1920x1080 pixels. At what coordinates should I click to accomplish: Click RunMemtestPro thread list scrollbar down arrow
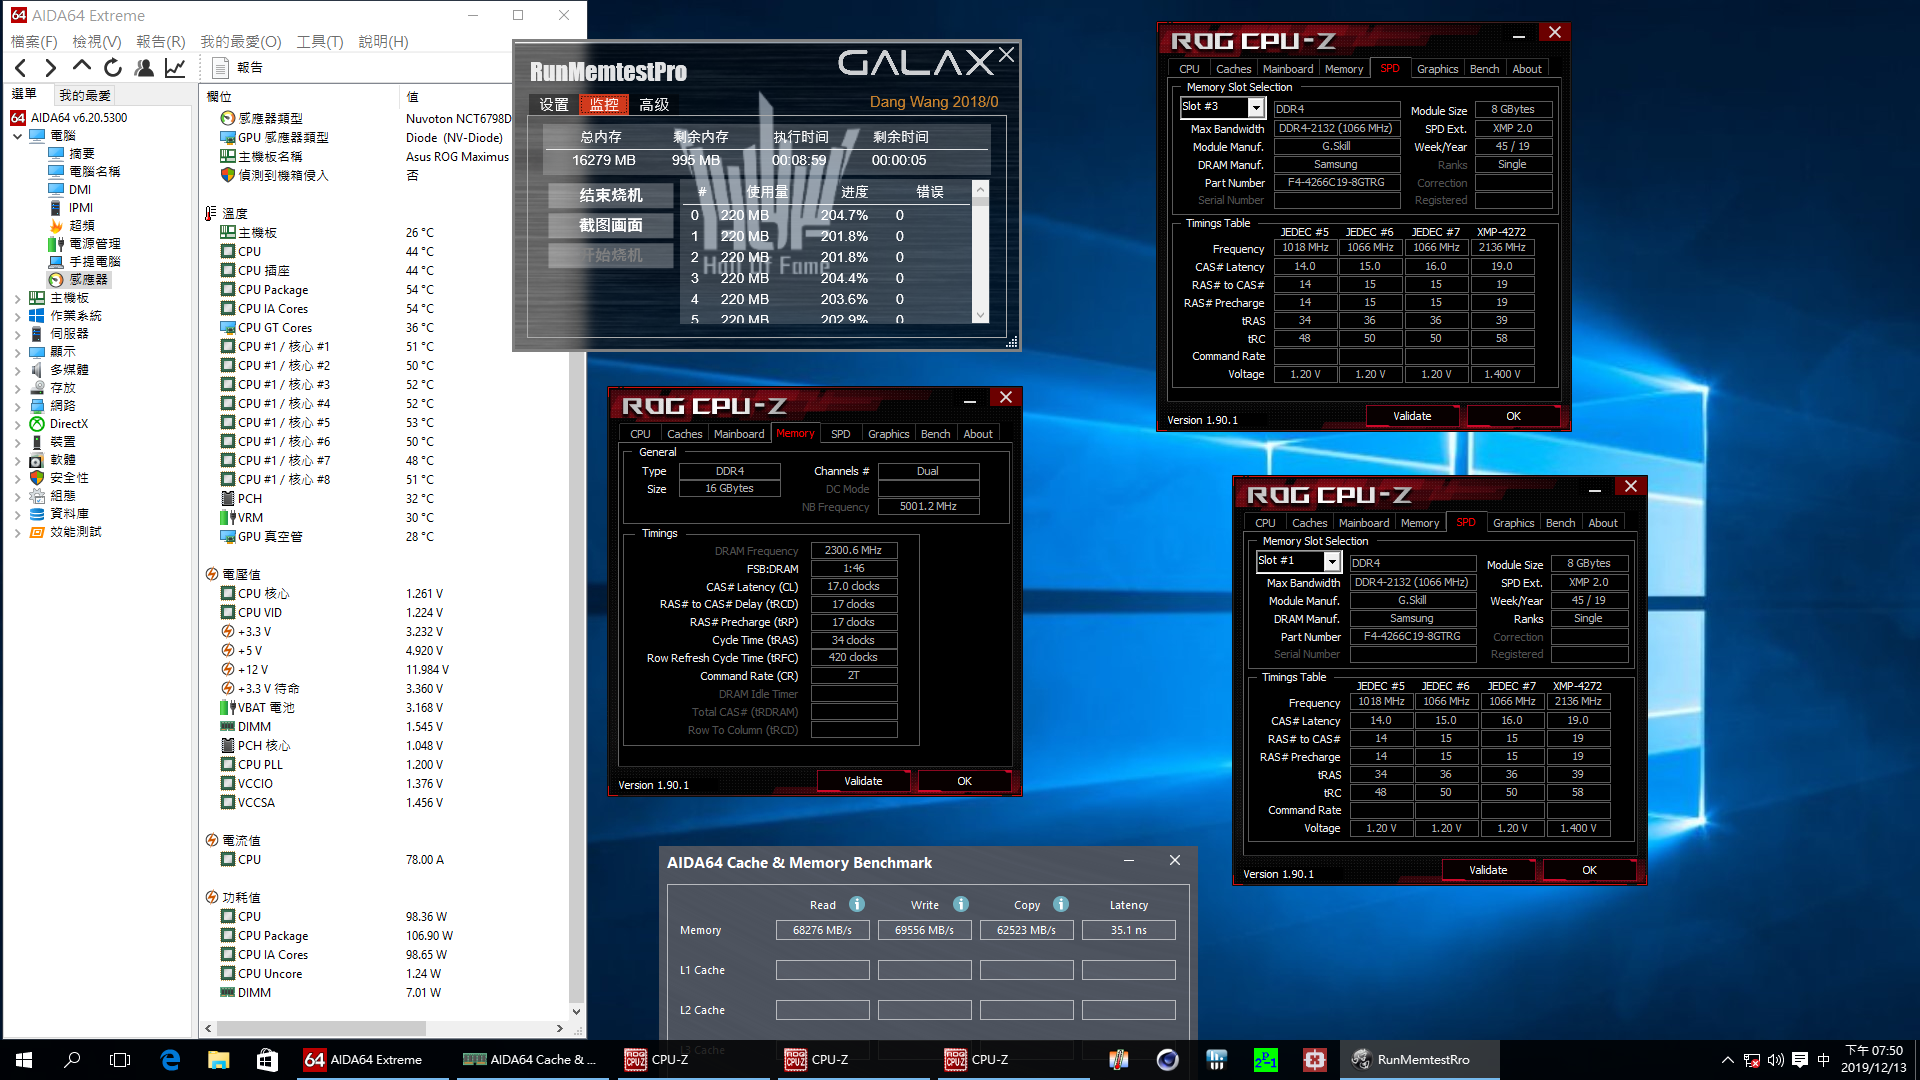tap(980, 315)
